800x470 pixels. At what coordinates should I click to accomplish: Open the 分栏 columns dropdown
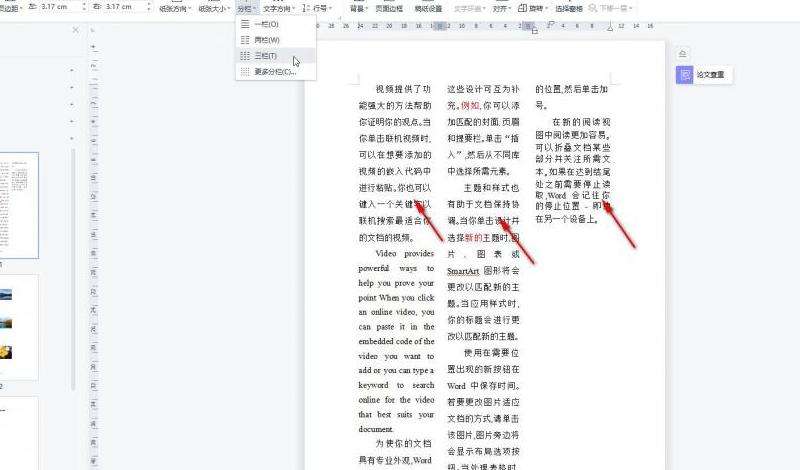(x=246, y=8)
